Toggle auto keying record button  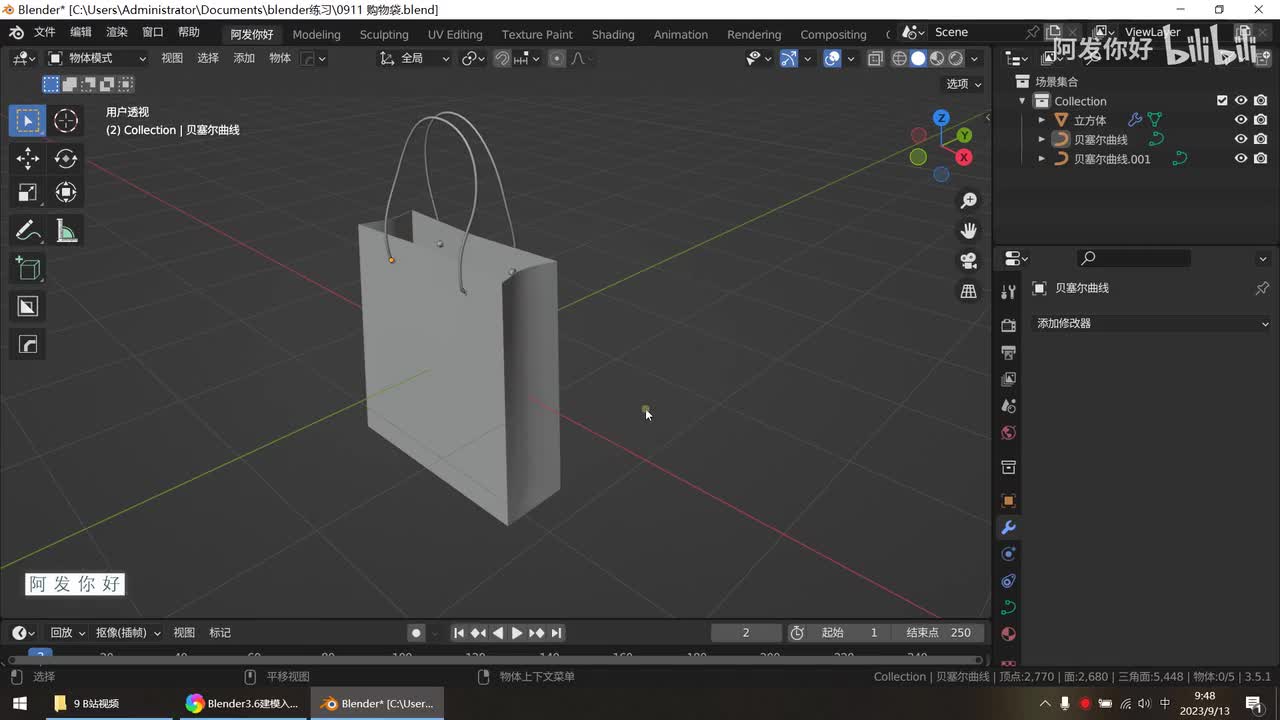pos(416,632)
